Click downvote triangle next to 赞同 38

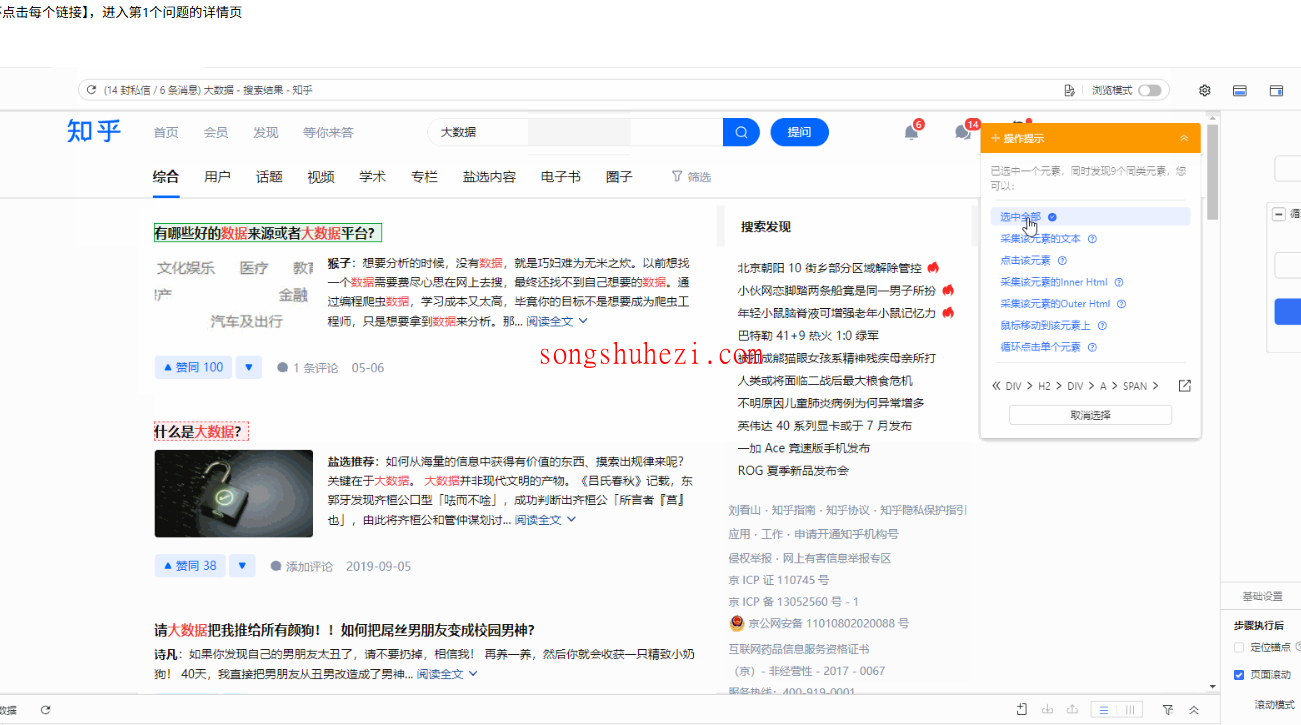242,566
